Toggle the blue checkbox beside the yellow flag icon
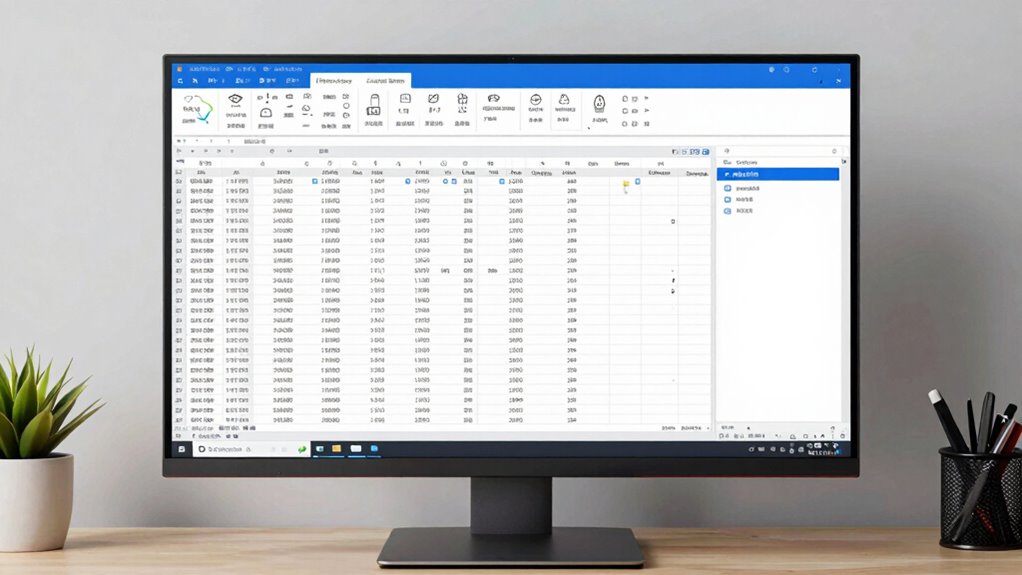Viewport: 1022px width, 575px height. (637, 181)
